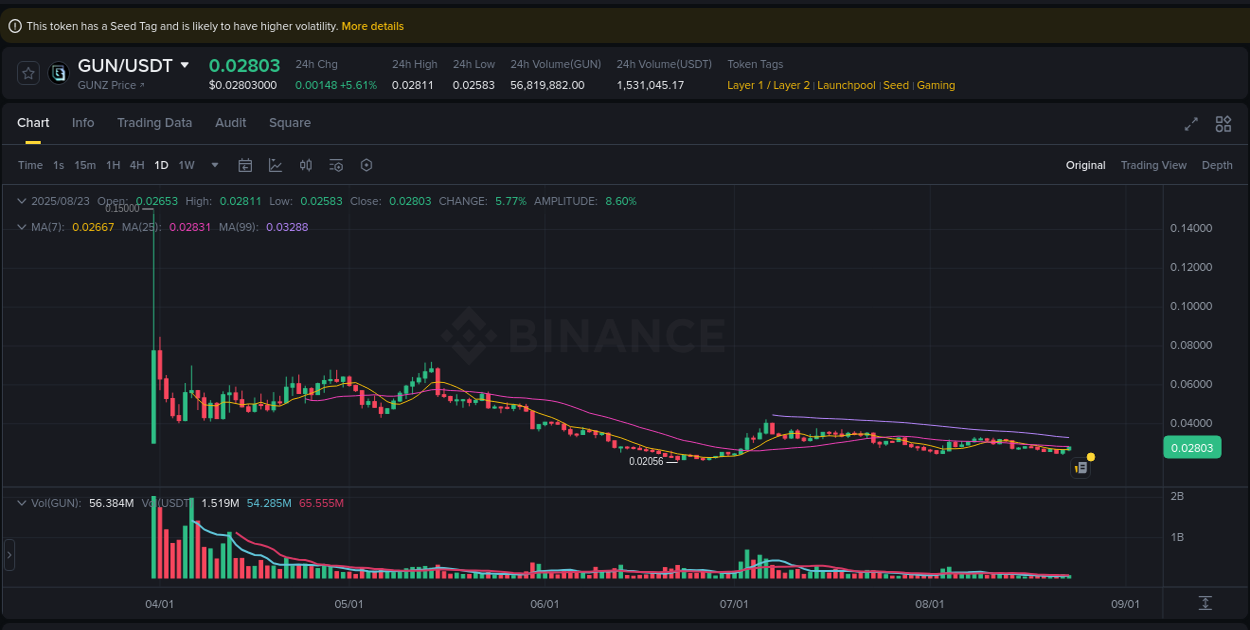Open the extra timeframe intervals dropdown arrow
The image size is (1250, 630).
tap(214, 165)
